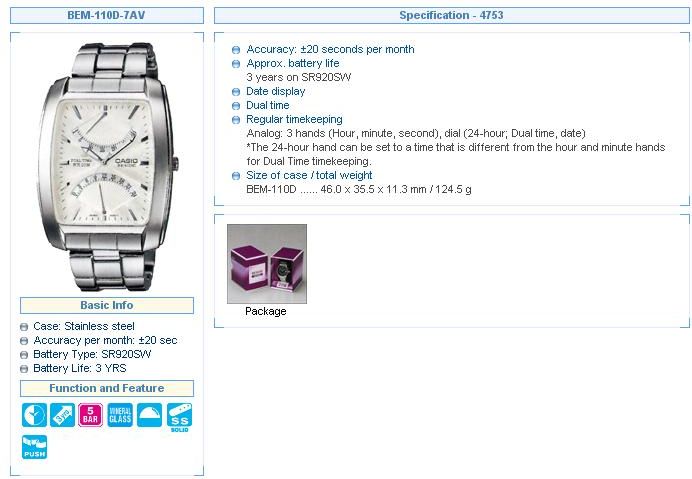This screenshot has height=479, width=692.
Task: Click the dual time clock feature icon
Action: click(x=34, y=415)
